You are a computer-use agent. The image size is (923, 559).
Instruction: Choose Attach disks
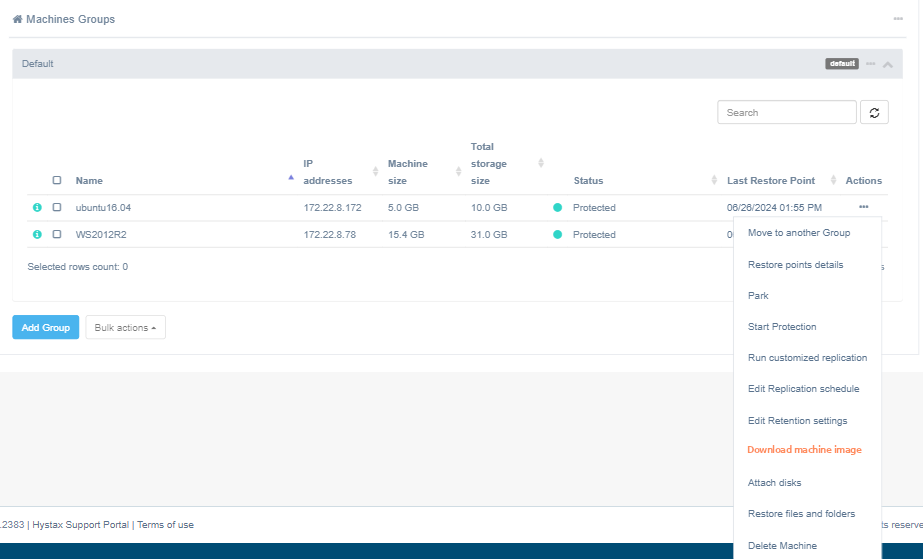point(774,483)
